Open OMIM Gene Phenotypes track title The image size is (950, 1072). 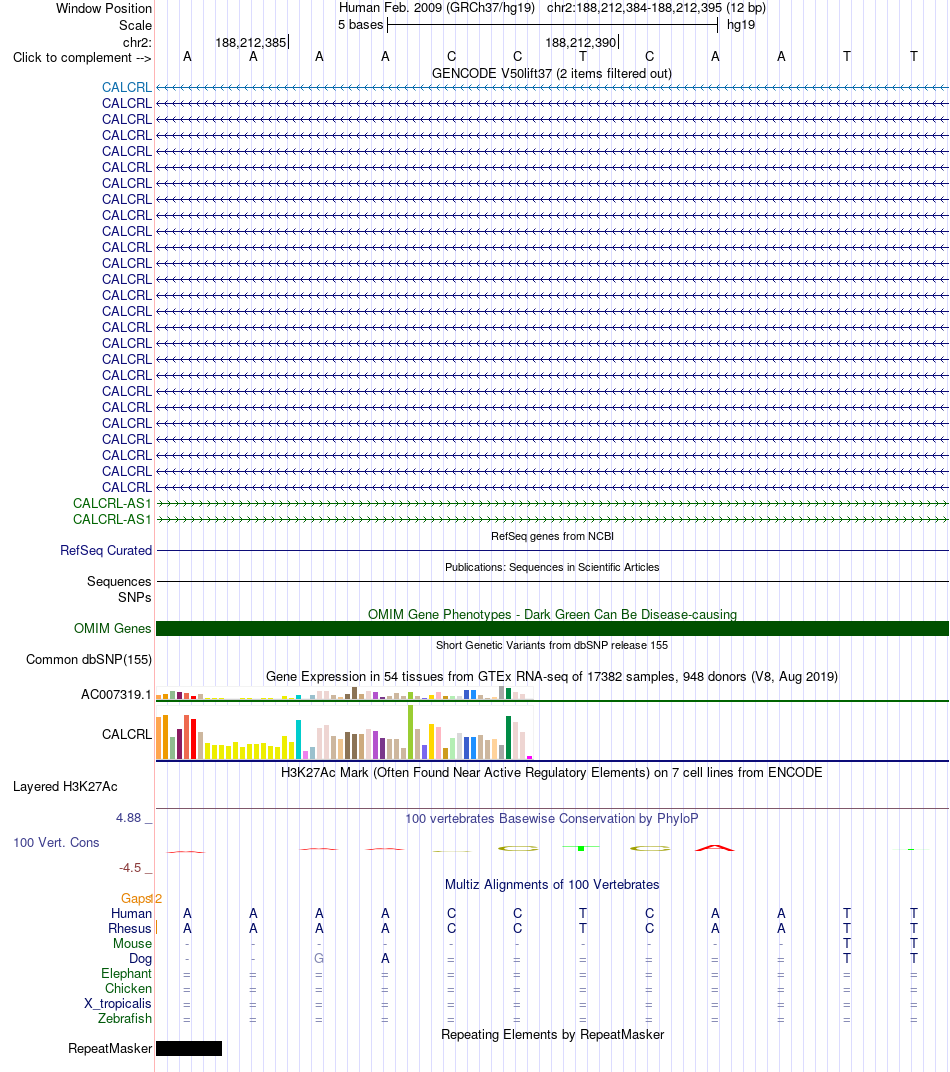pos(552,614)
